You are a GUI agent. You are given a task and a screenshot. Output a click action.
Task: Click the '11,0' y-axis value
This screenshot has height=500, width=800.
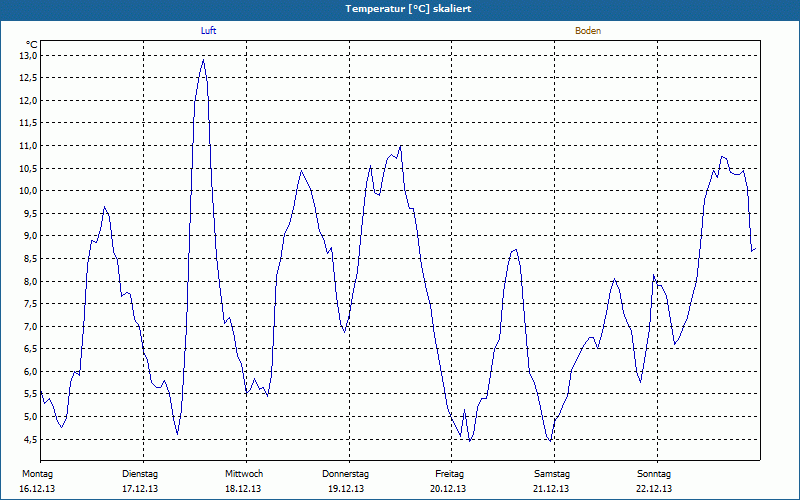pyautogui.click(x=29, y=146)
